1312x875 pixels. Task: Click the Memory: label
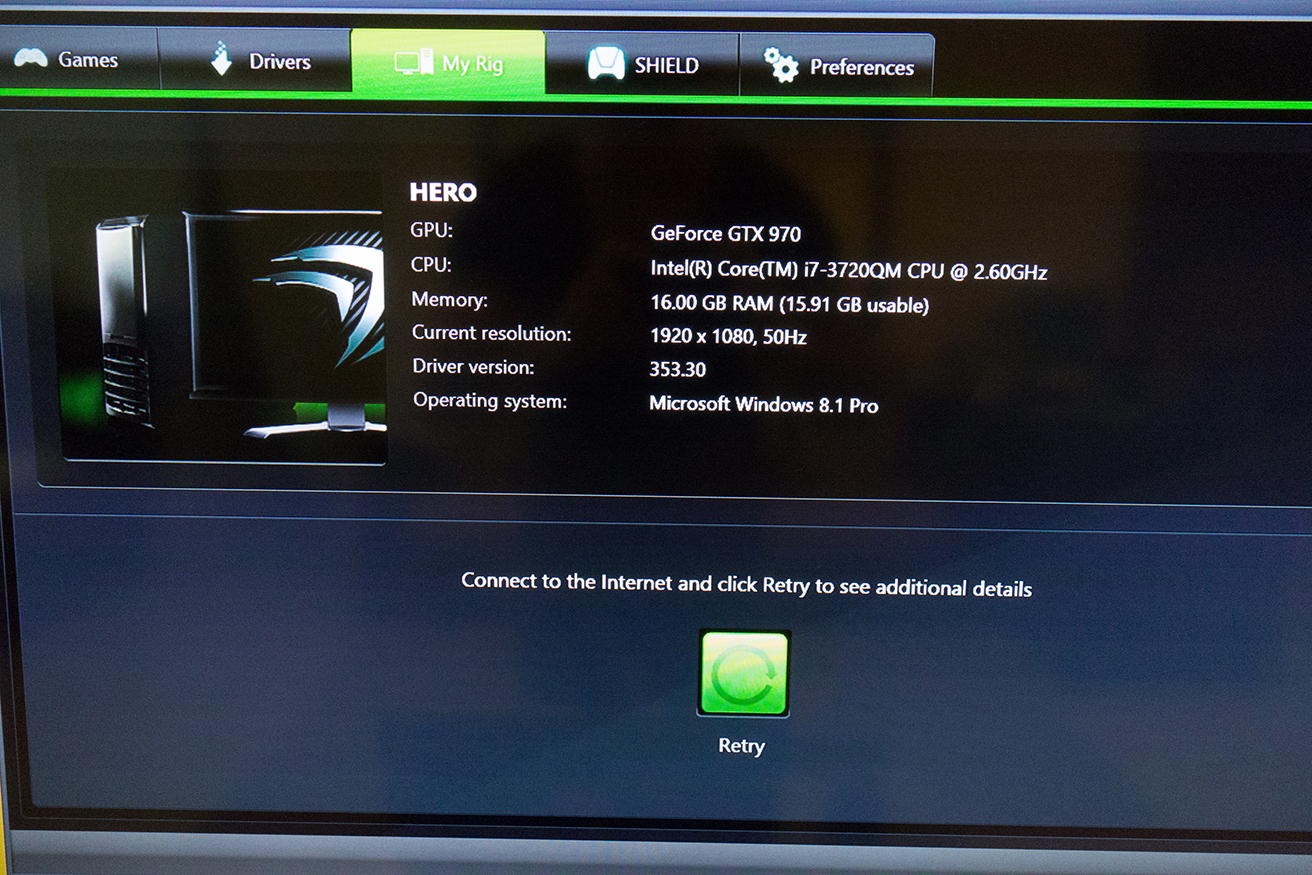[450, 299]
